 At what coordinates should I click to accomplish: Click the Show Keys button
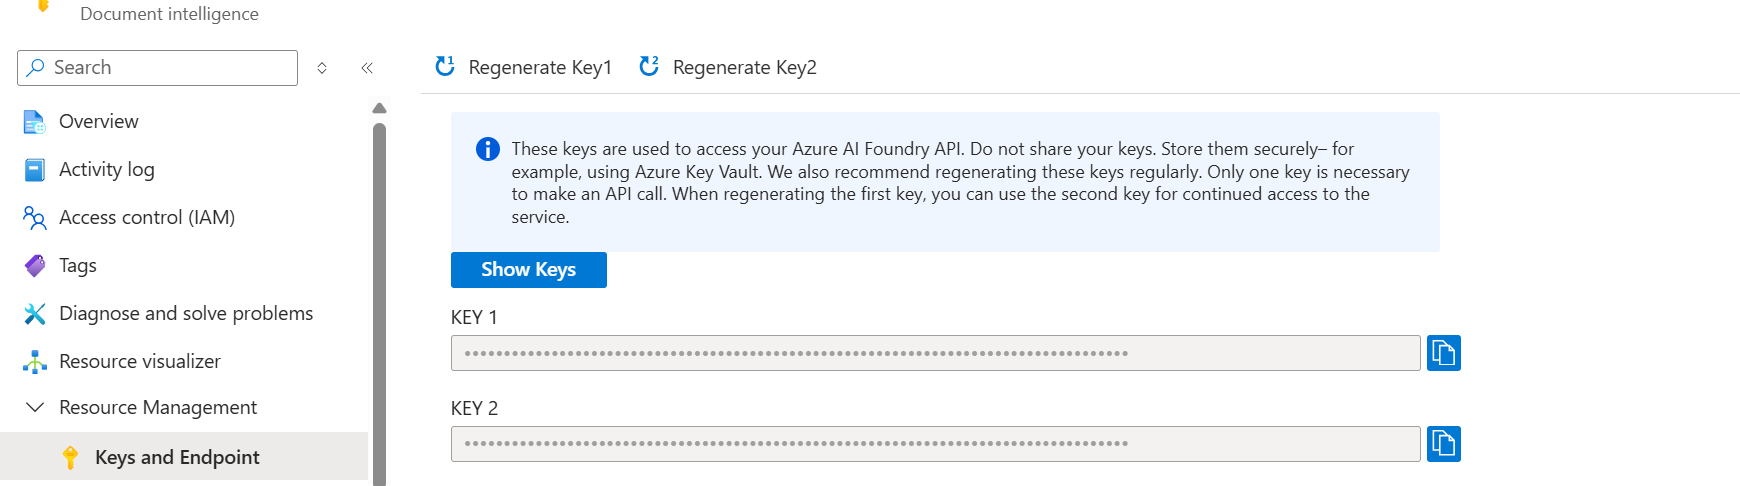(x=529, y=270)
